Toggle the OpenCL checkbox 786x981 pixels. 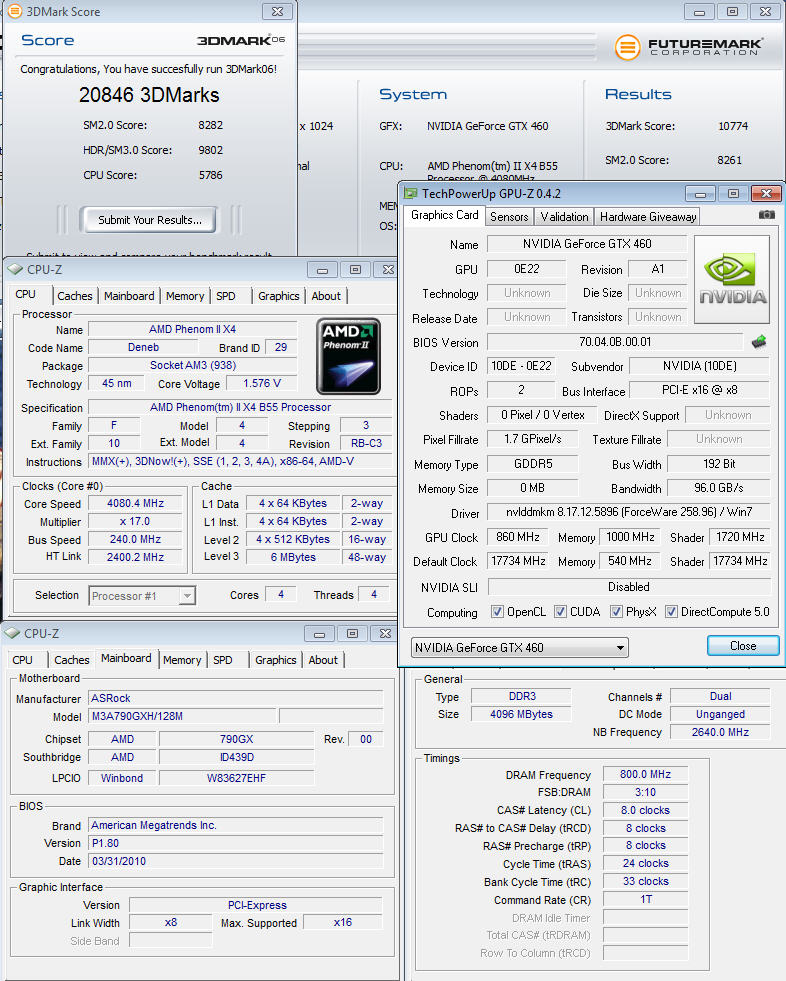[497, 612]
